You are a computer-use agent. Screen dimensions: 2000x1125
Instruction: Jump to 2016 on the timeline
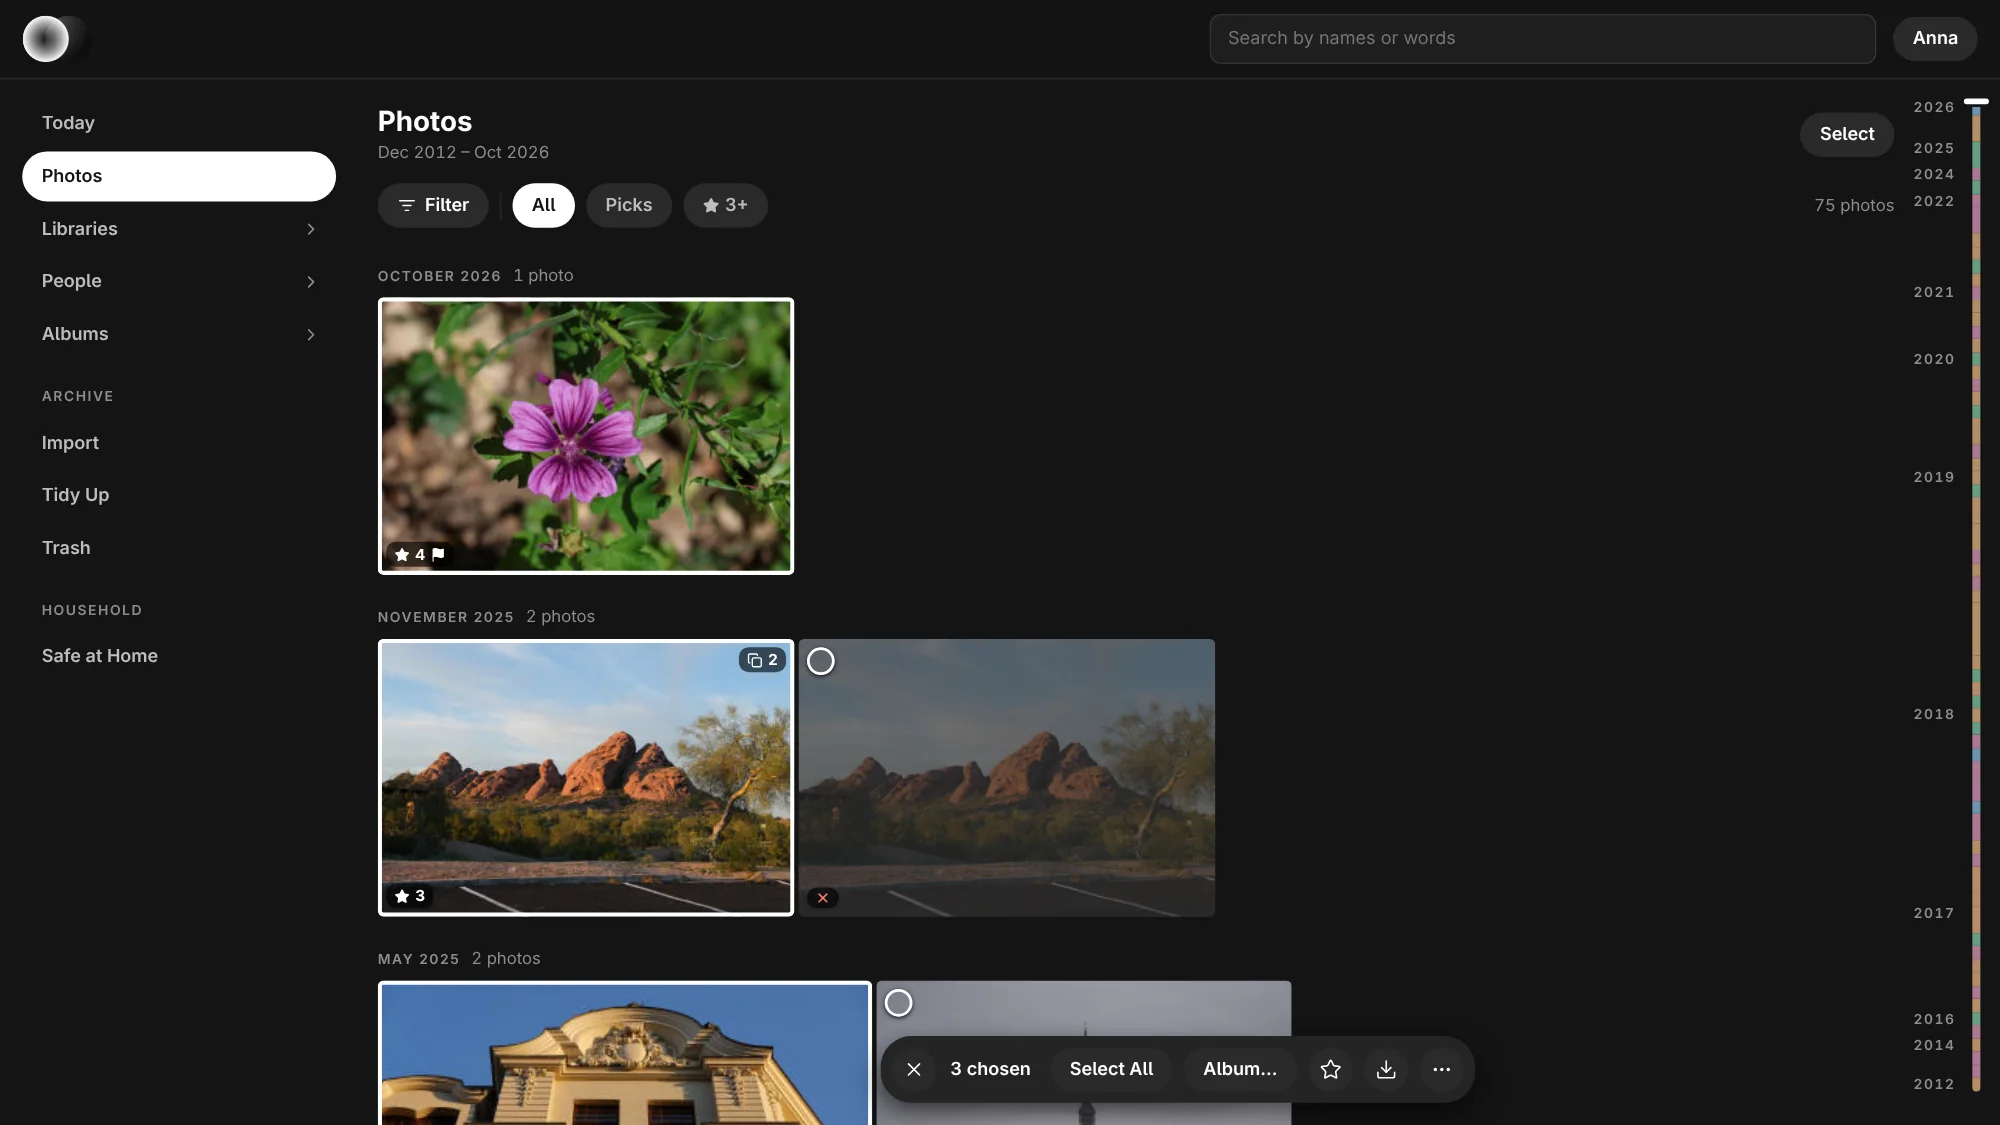(1933, 1019)
